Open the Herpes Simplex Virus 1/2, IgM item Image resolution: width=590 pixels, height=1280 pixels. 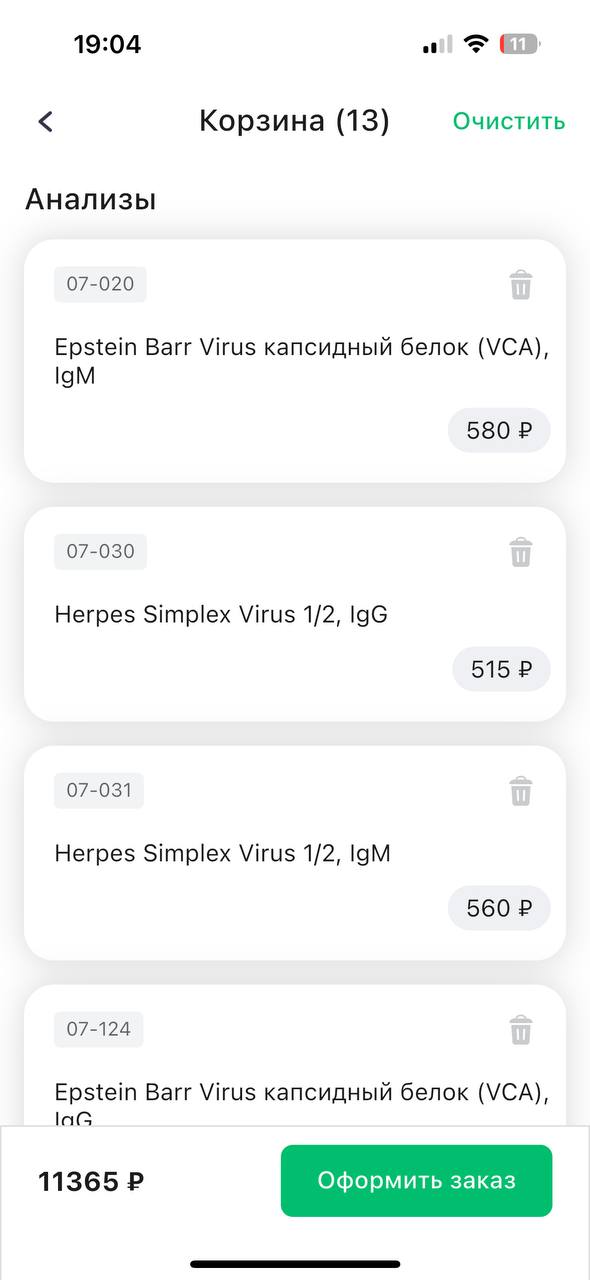point(295,853)
